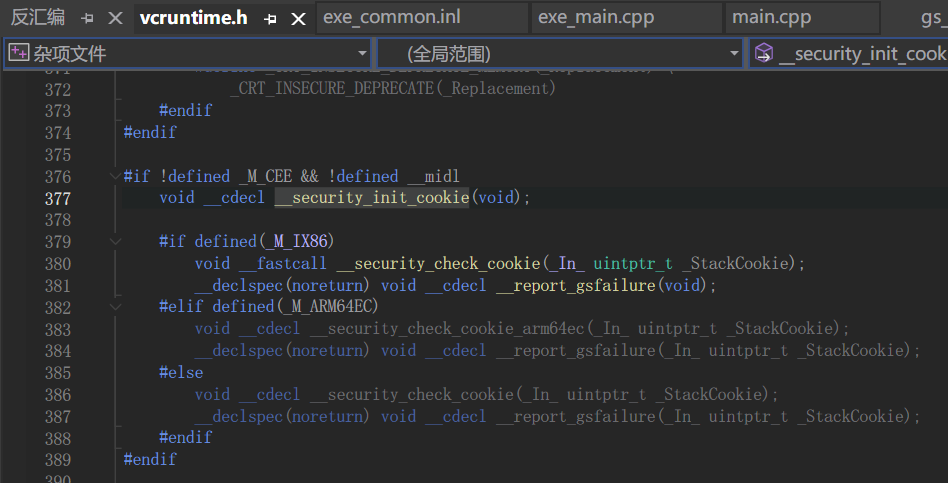Click _M_CEE on line 376
This screenshot has width=948, height=483.
click(x=265, y=177)
